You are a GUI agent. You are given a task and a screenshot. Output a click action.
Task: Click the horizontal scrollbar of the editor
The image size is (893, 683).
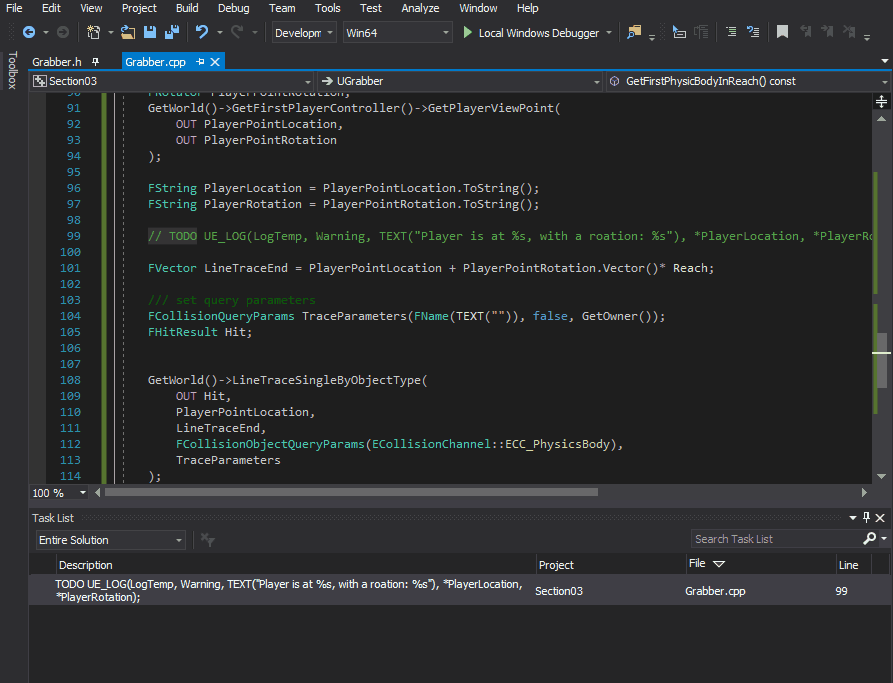pyautogui.click(x=350, y=492)
